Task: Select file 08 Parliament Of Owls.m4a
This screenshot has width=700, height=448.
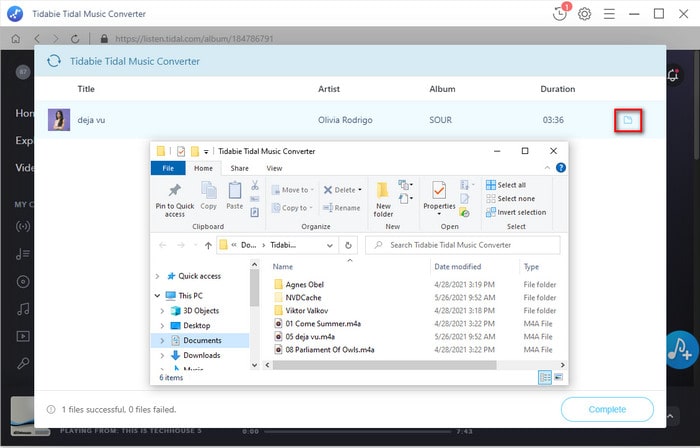Action: [330, 349]
